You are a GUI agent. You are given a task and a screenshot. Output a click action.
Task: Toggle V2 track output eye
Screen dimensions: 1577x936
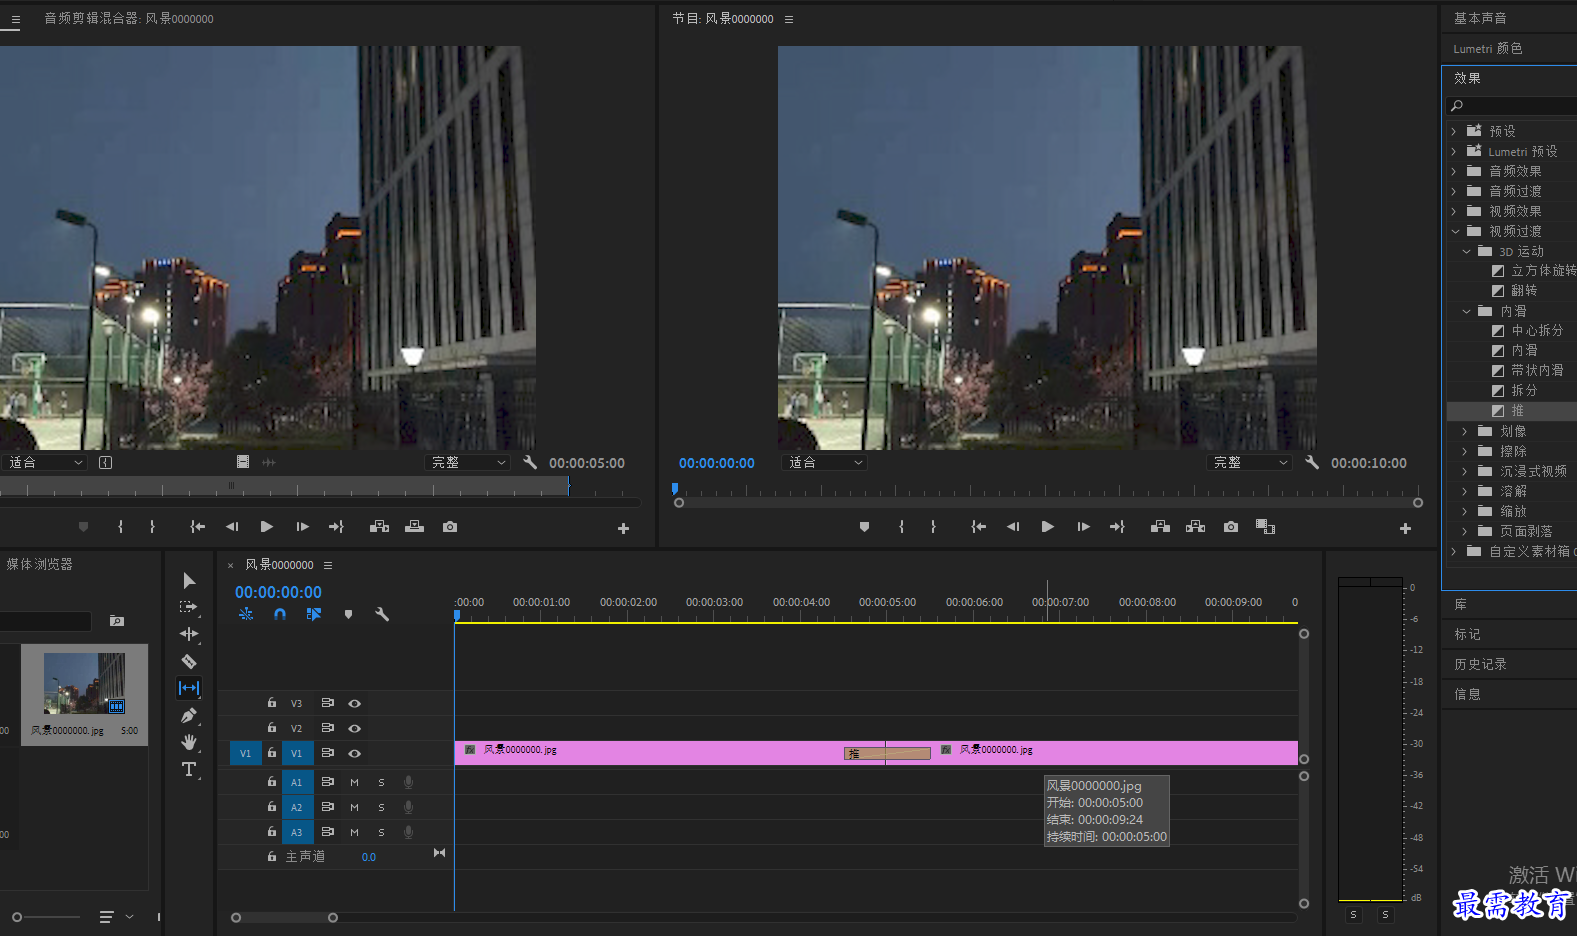[354, 729]
